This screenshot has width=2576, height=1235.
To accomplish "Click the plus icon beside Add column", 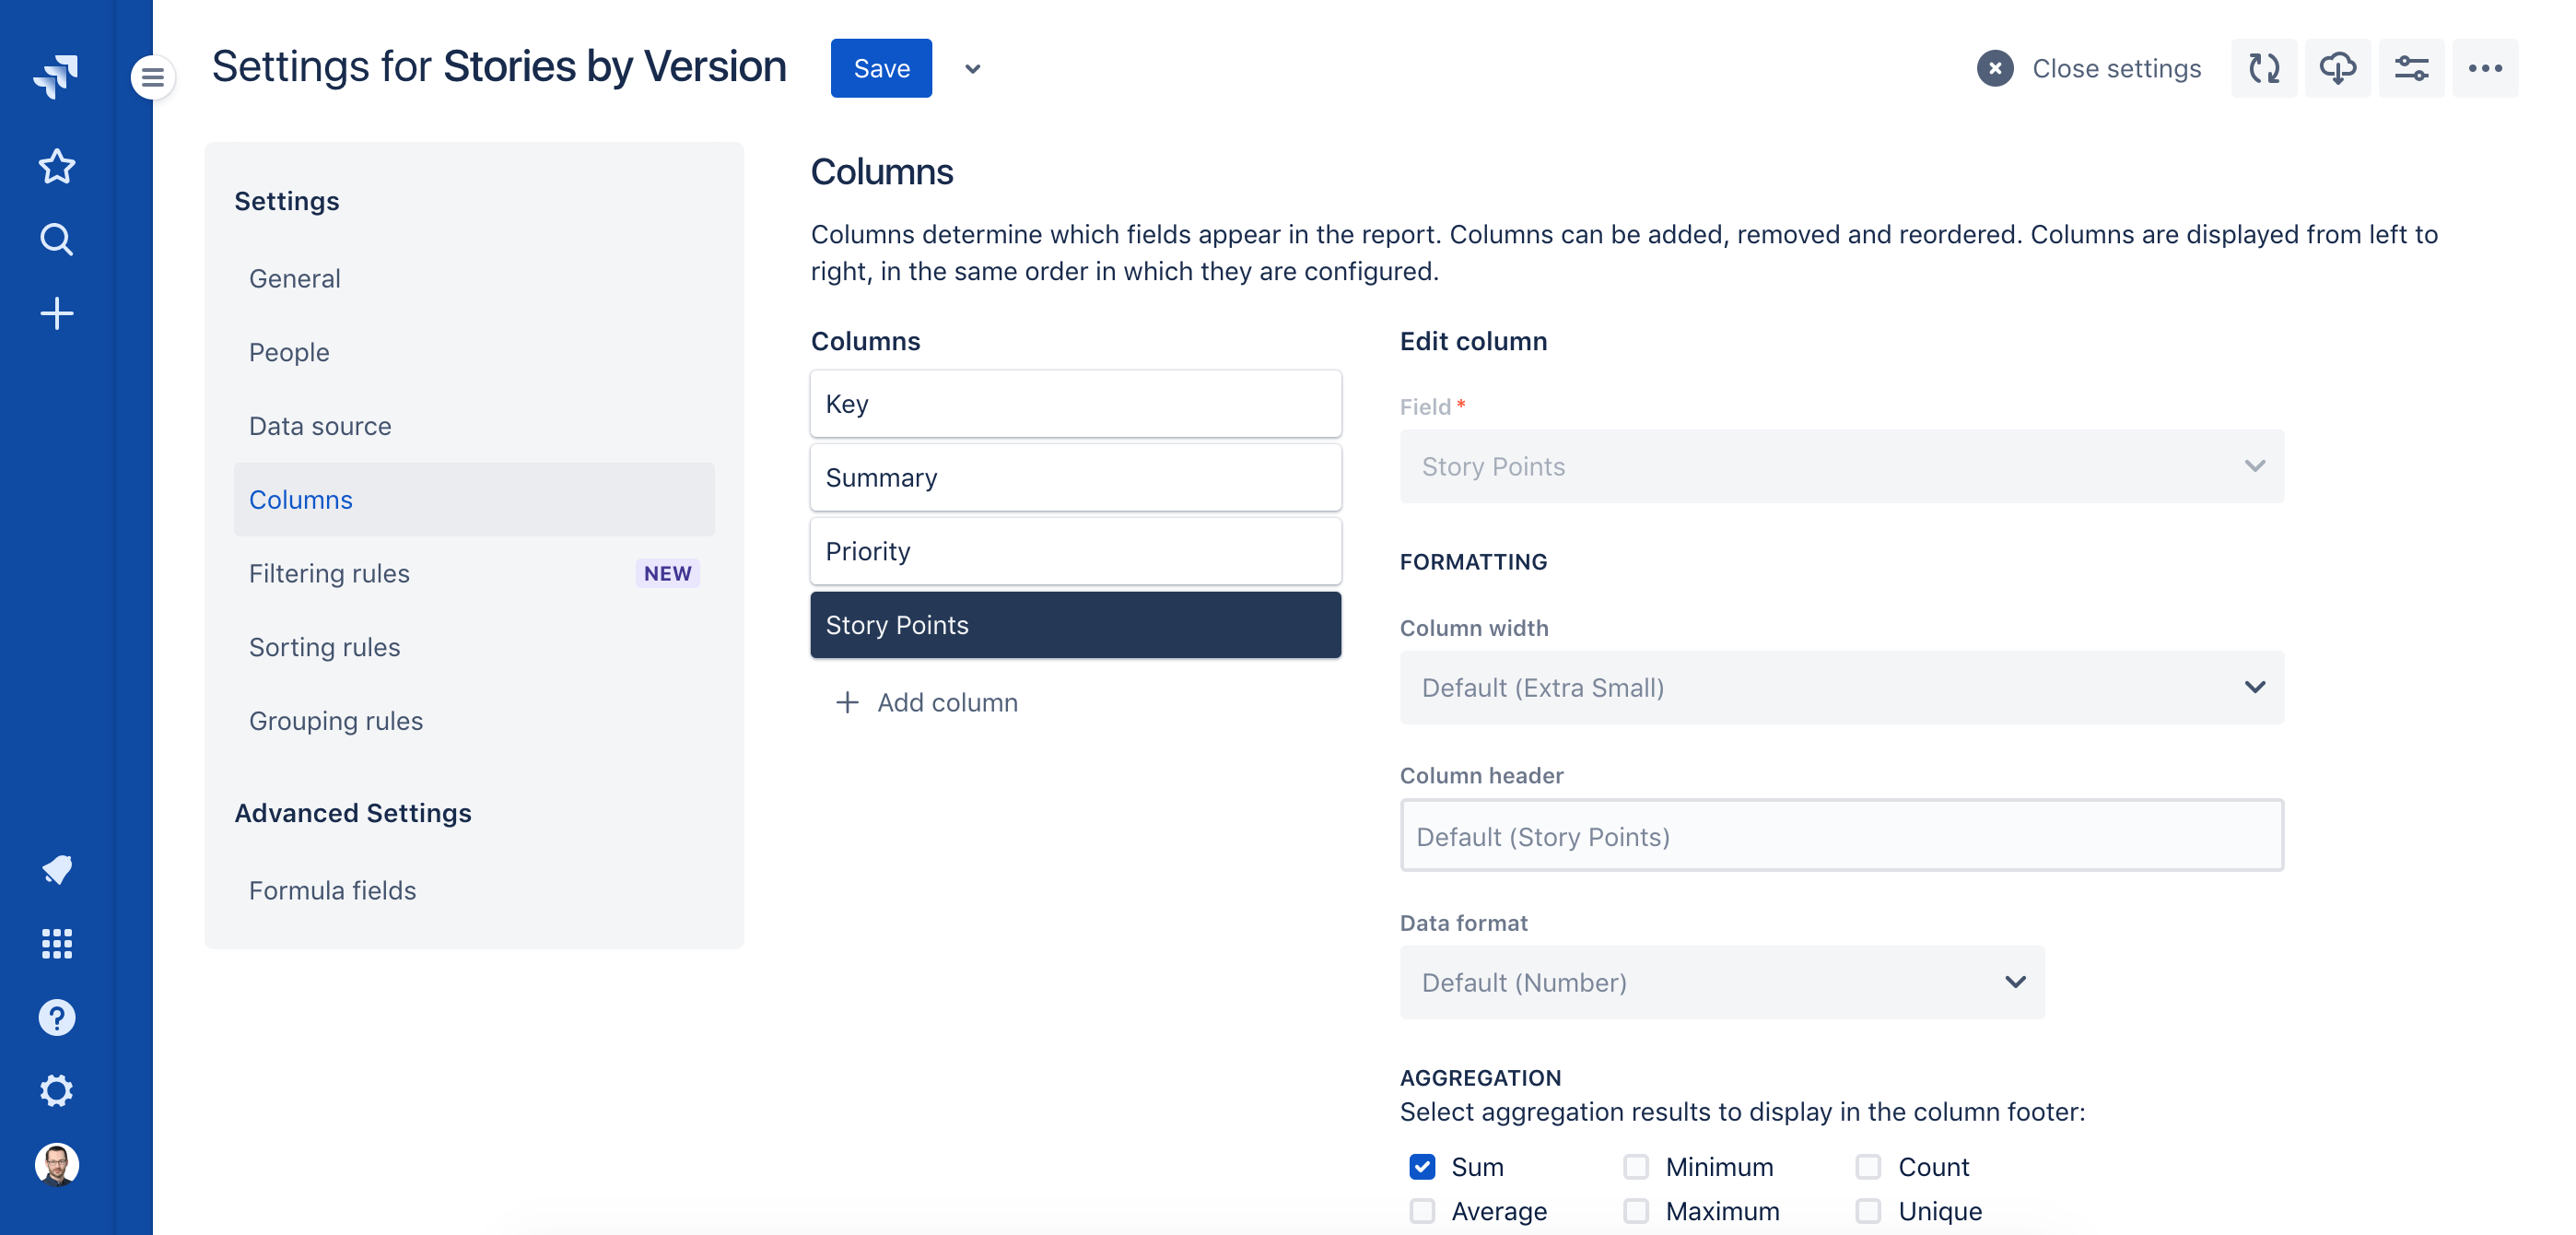I will (847, 702).
